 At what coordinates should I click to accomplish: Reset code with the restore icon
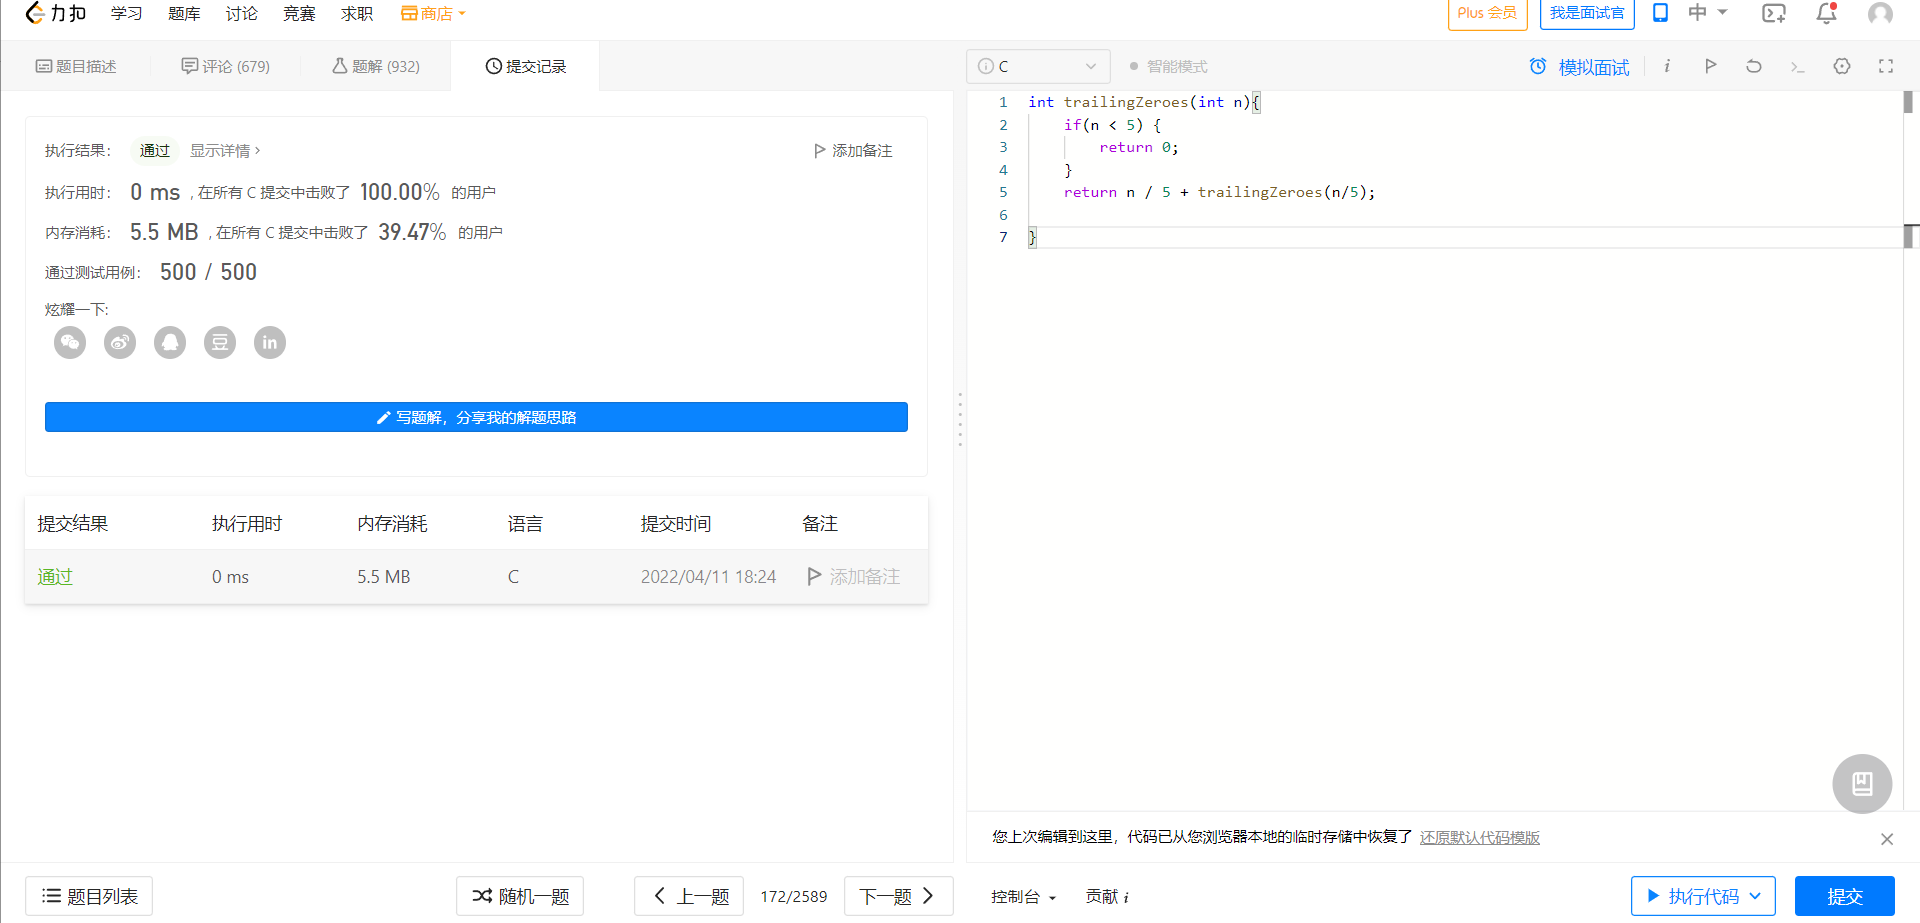click(1754, 66)
